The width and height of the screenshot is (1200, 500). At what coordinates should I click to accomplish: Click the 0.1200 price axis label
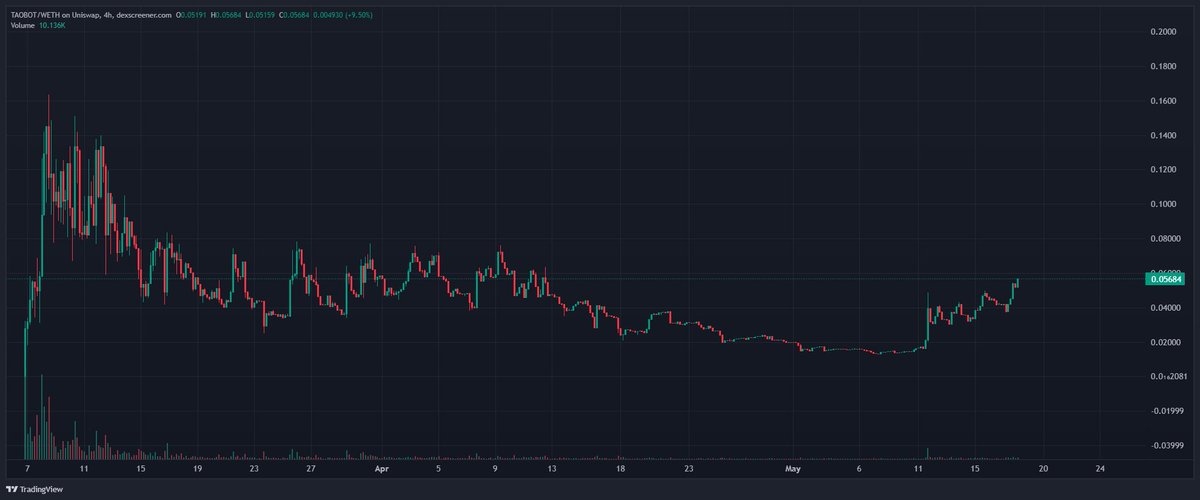(1163, 170)
